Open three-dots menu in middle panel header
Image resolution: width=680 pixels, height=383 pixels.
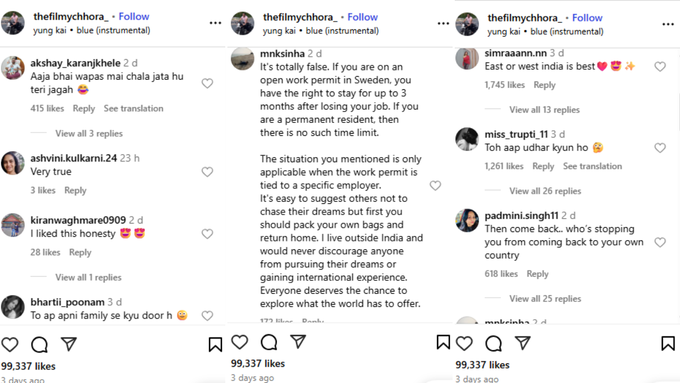point(443,23)
